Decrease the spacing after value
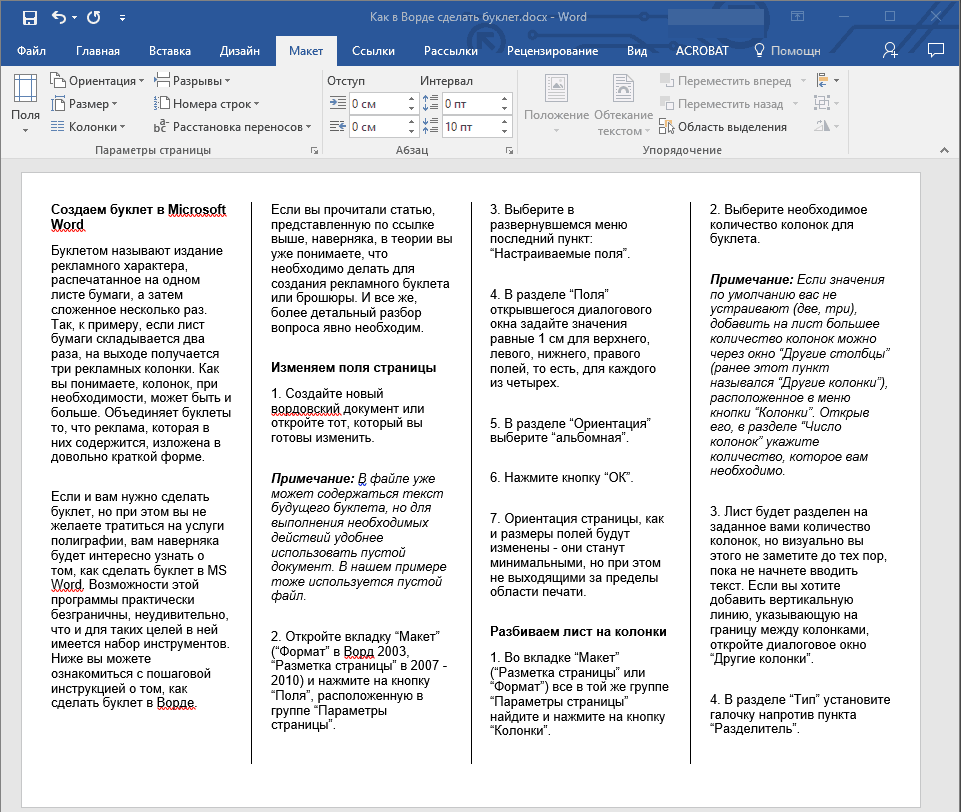 click(x=504, y=132)
